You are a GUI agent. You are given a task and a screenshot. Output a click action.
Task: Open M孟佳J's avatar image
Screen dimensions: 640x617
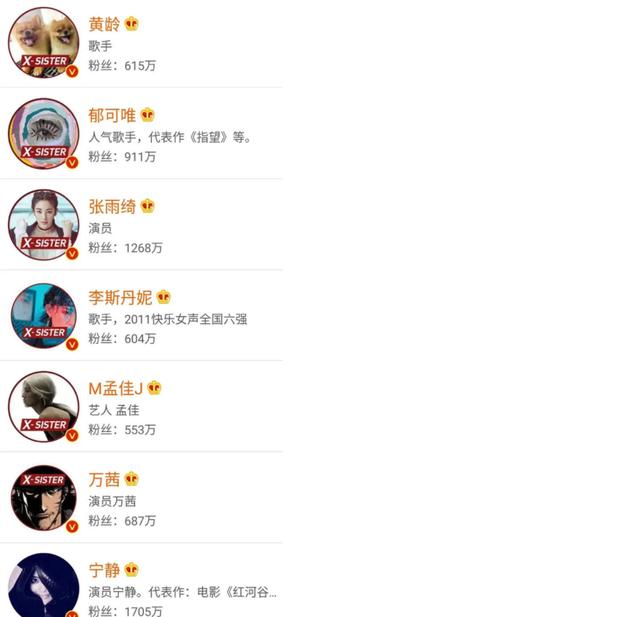coord(44,407)
